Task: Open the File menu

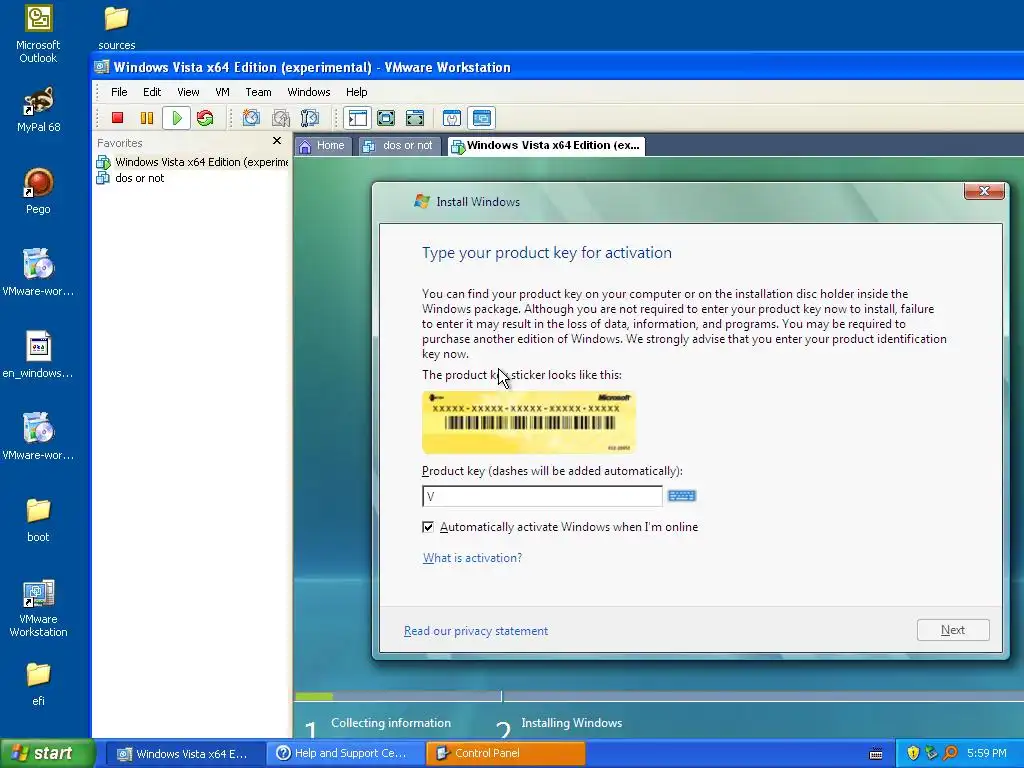Action: pos(119,92)
